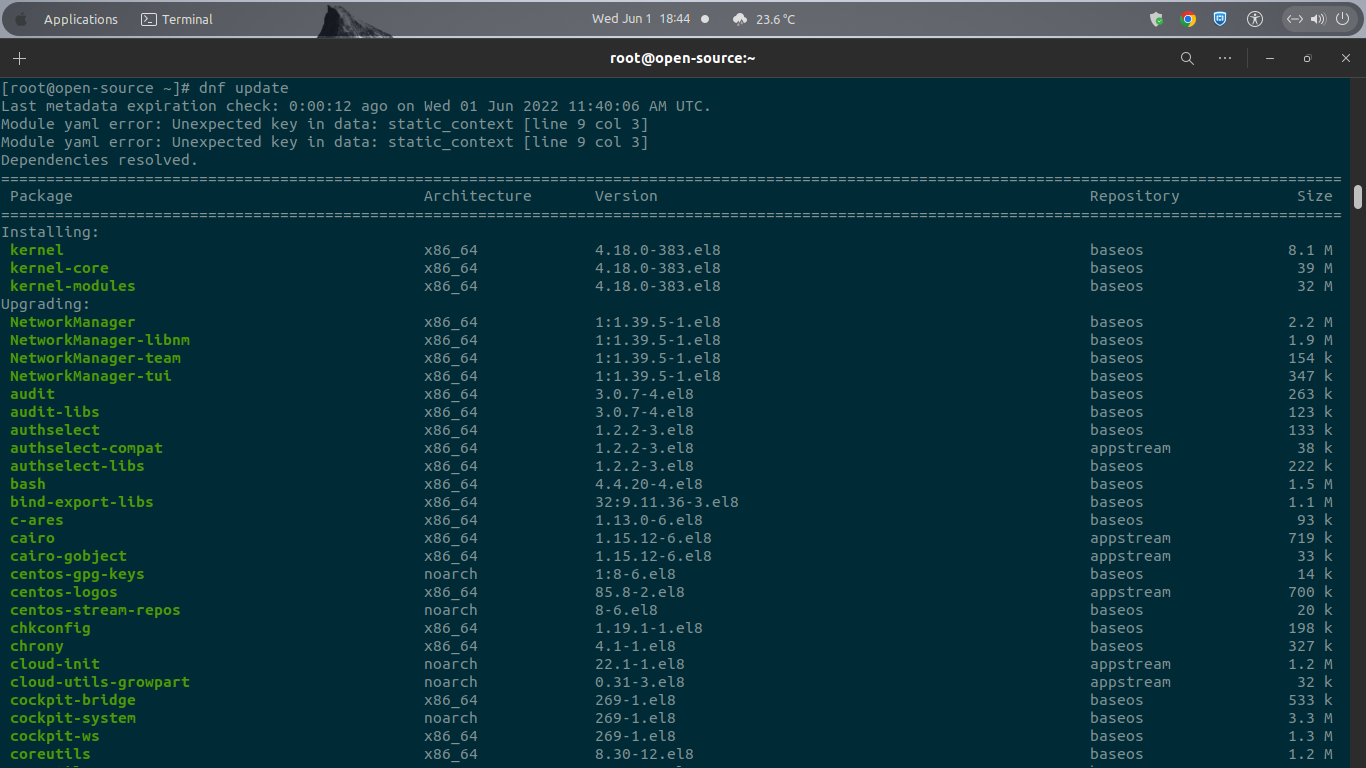
Task: Click the cloud-utils-growpart package name
Action: coord(100,682)
